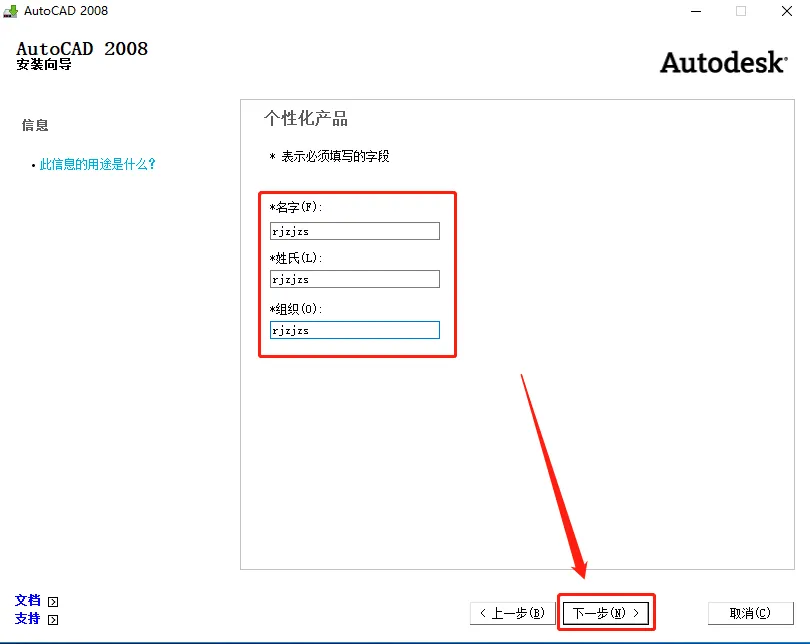Image resolution: width=810 pixels, height=644 pixels.
Task: Click the *姓氏(L): label
Action: [295, 258]
